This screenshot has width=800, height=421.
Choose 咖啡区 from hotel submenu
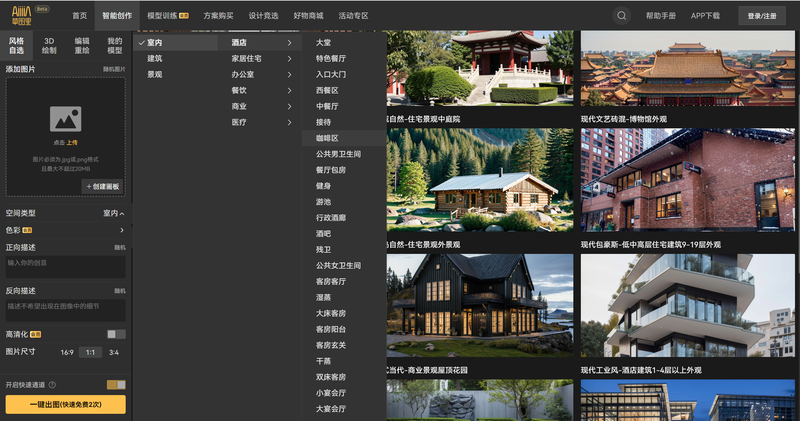327,138
